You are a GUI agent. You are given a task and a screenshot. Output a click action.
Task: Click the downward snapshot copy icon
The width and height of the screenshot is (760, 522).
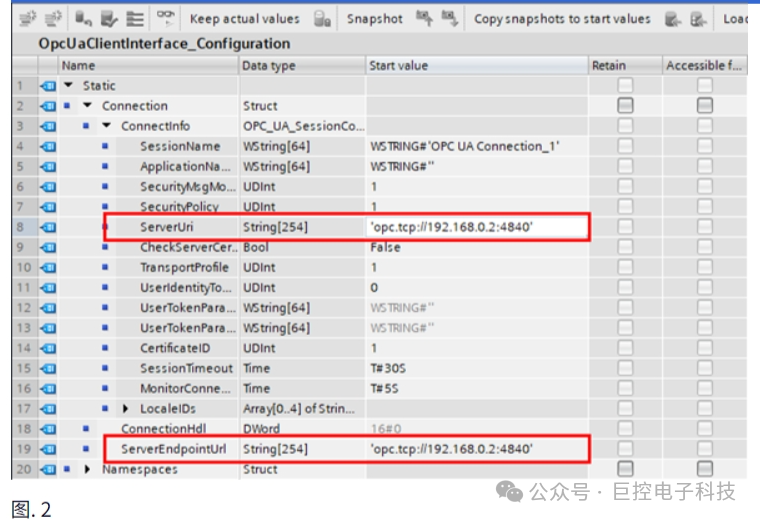point(450,19)
